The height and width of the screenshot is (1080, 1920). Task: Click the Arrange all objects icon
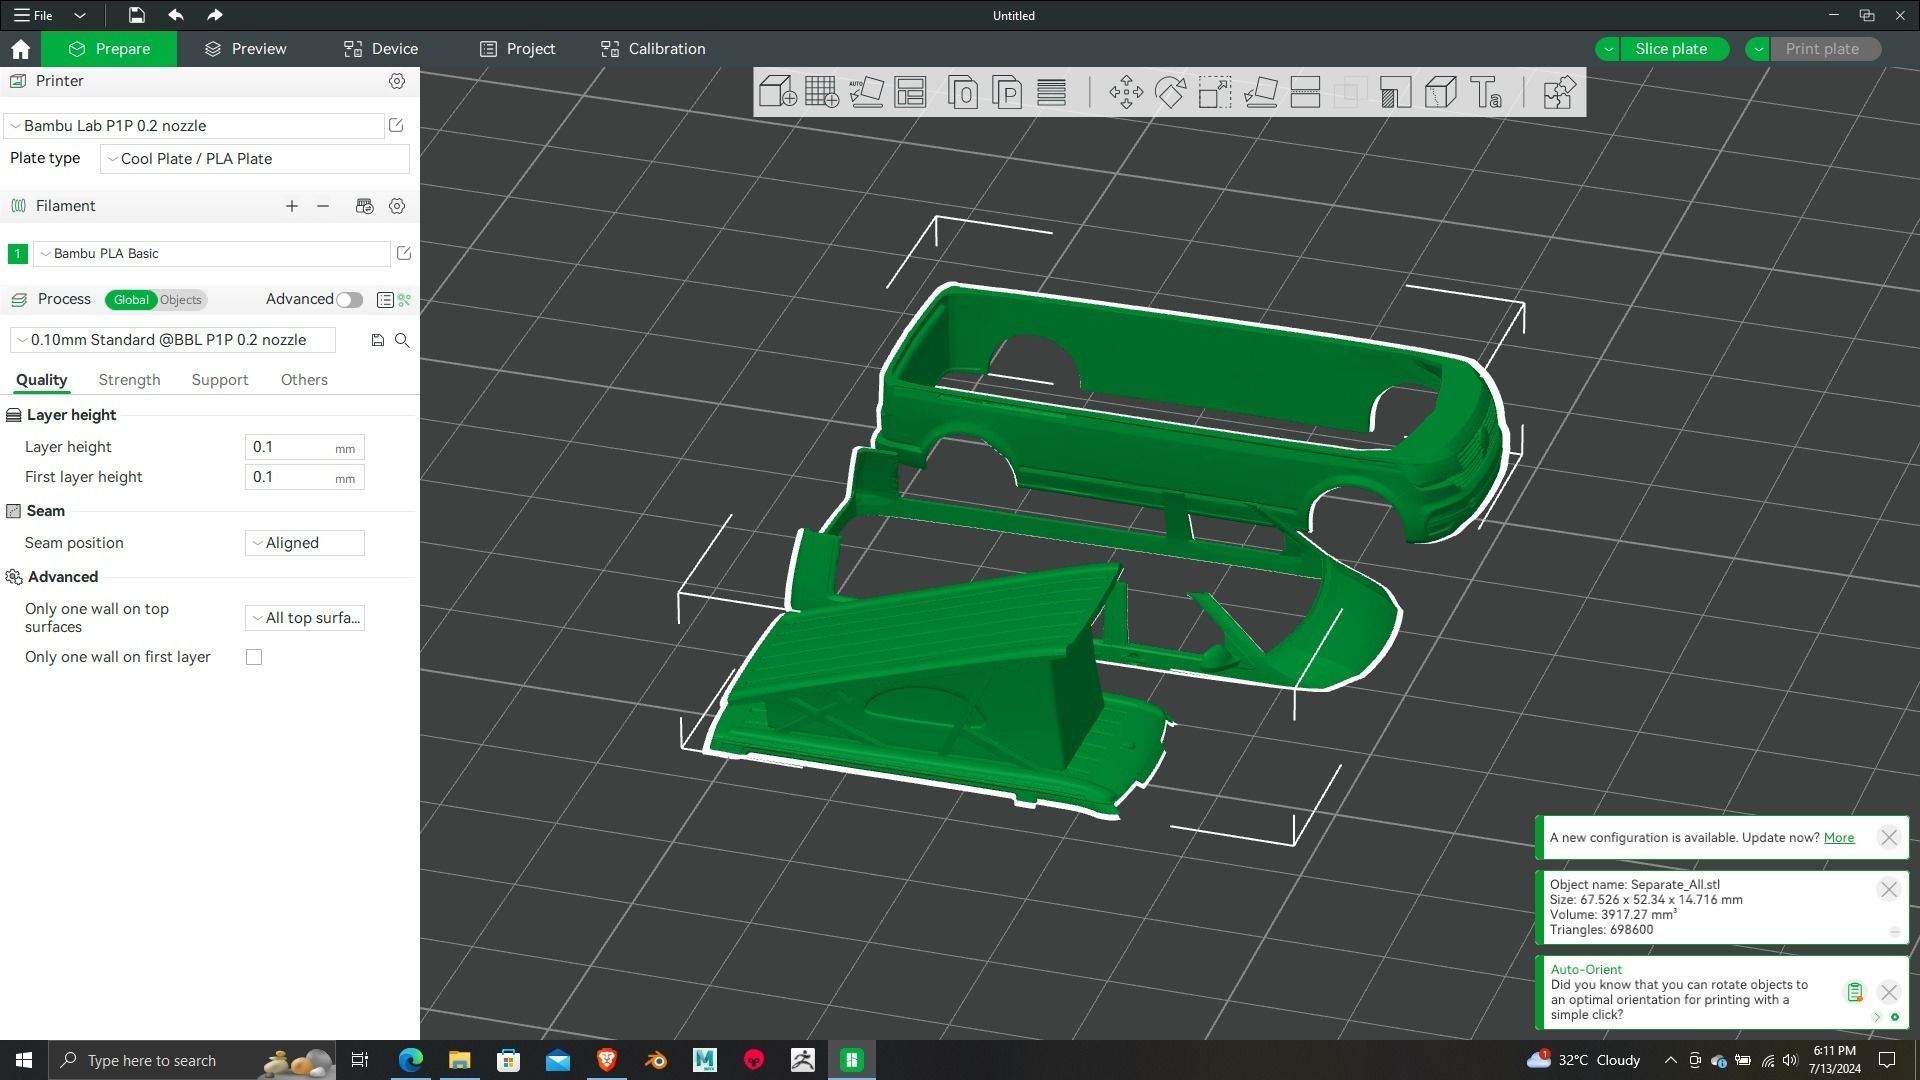click(x=910, y=92)
